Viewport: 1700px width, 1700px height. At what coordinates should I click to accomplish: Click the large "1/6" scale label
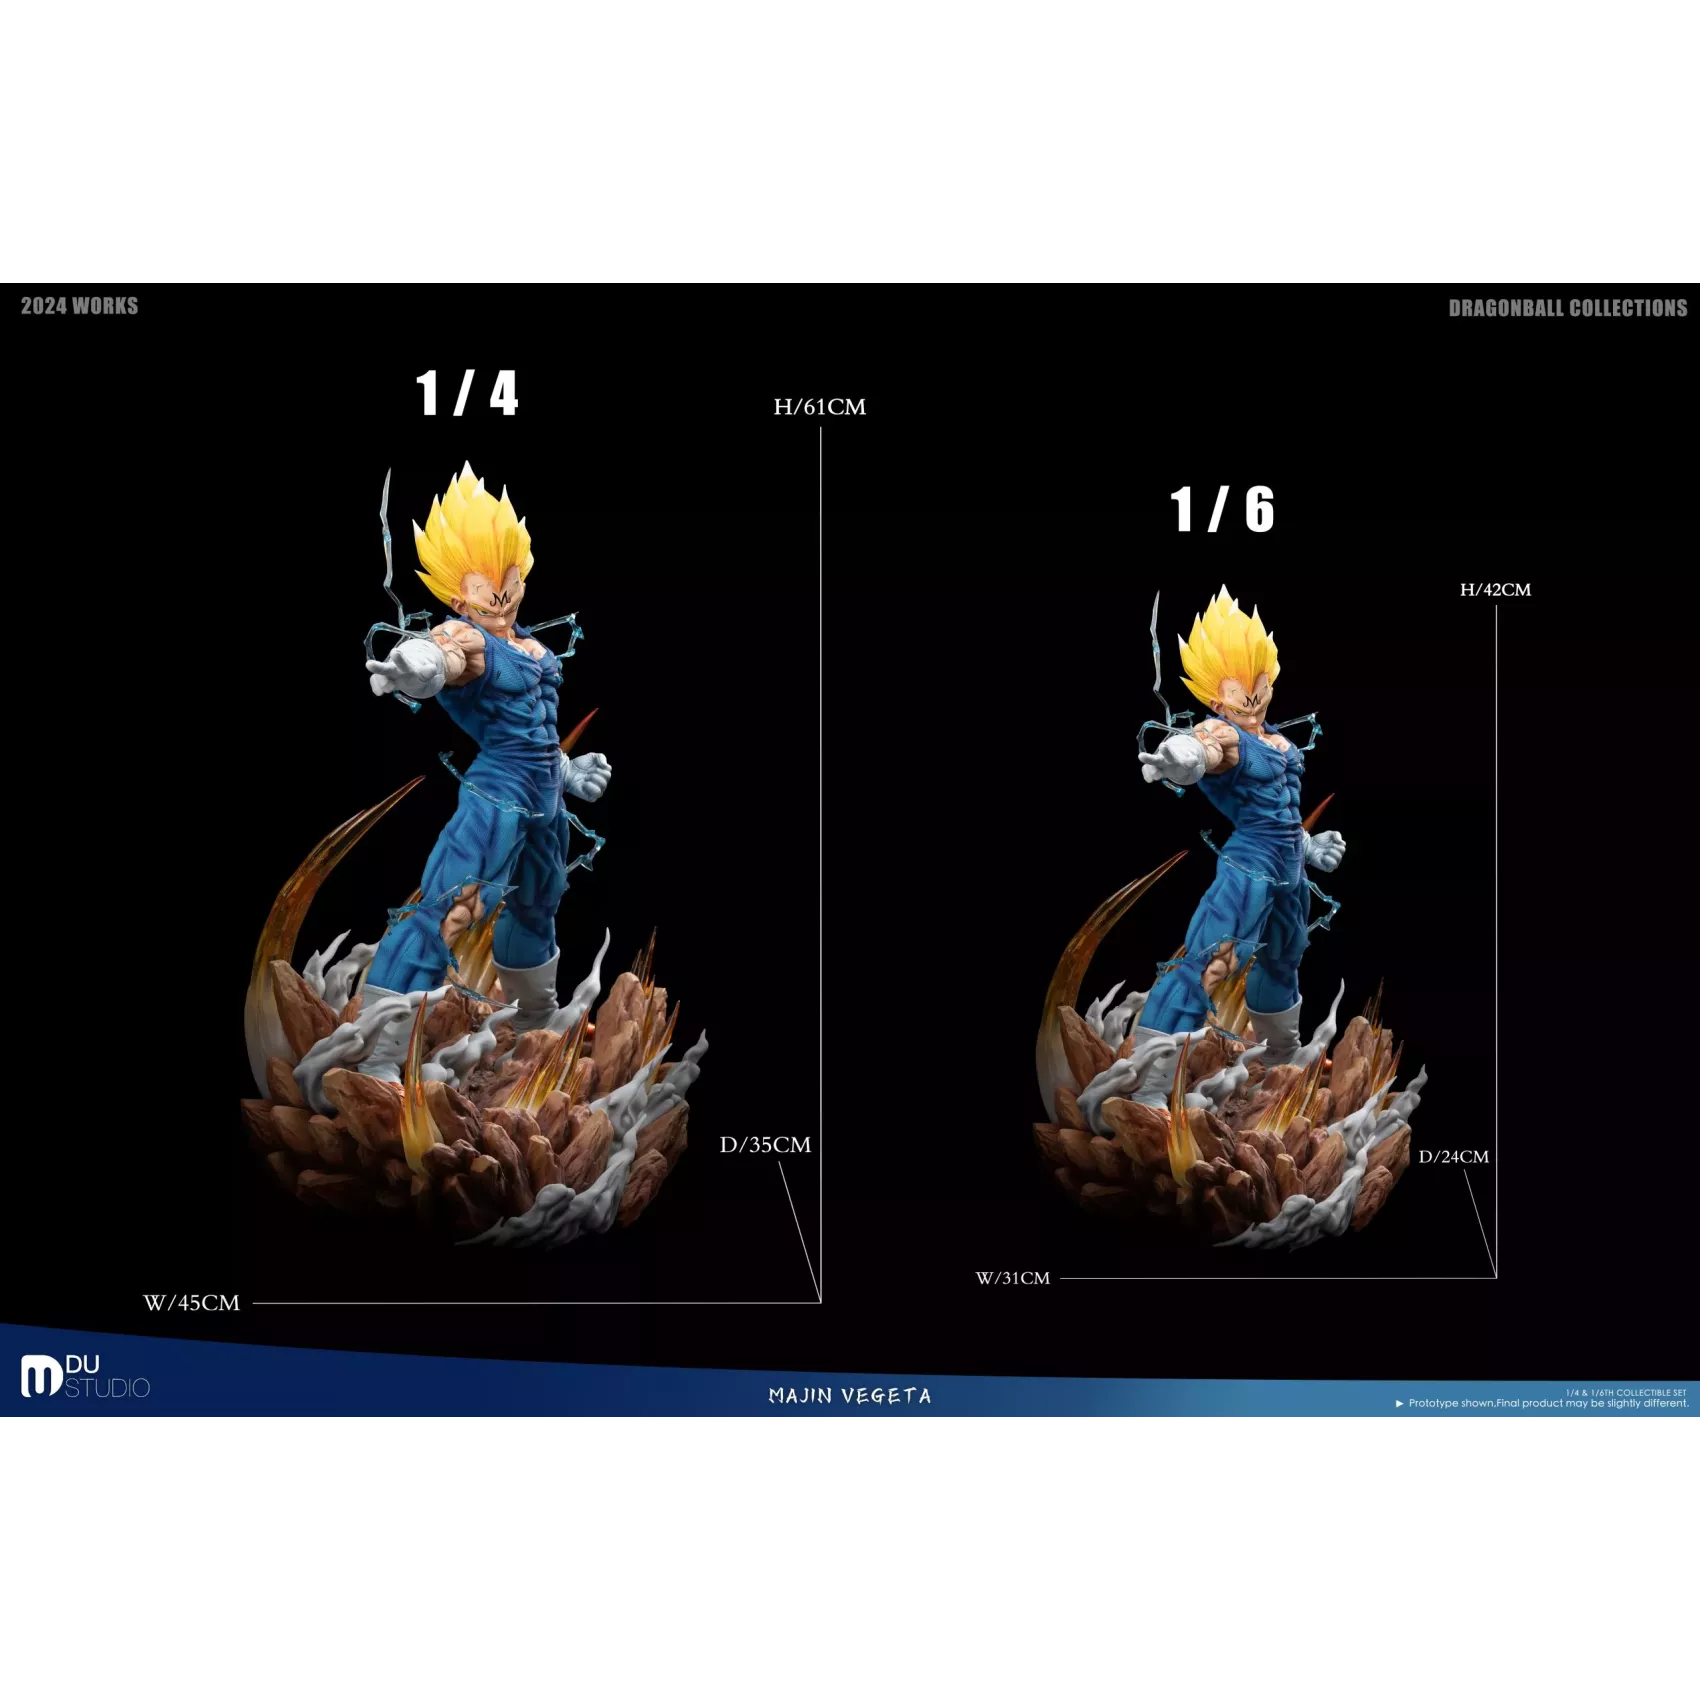(1222, 510)
